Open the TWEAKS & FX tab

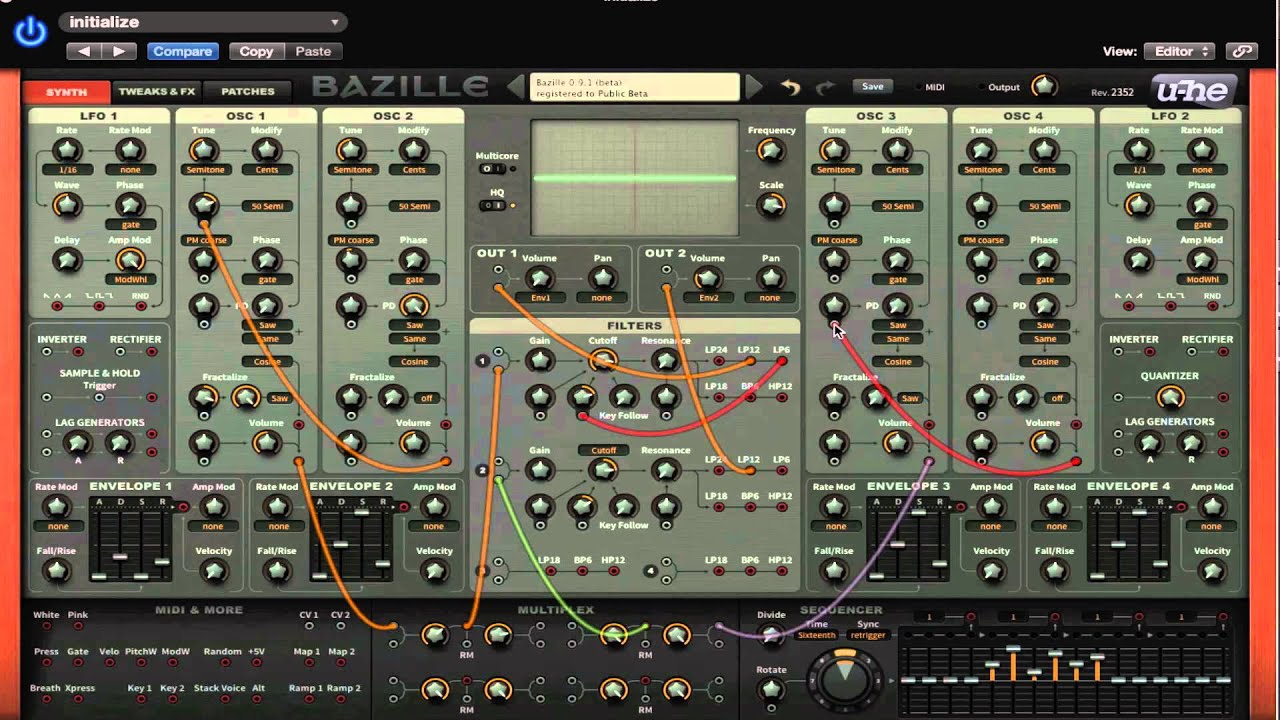click(x=157, y=91)
